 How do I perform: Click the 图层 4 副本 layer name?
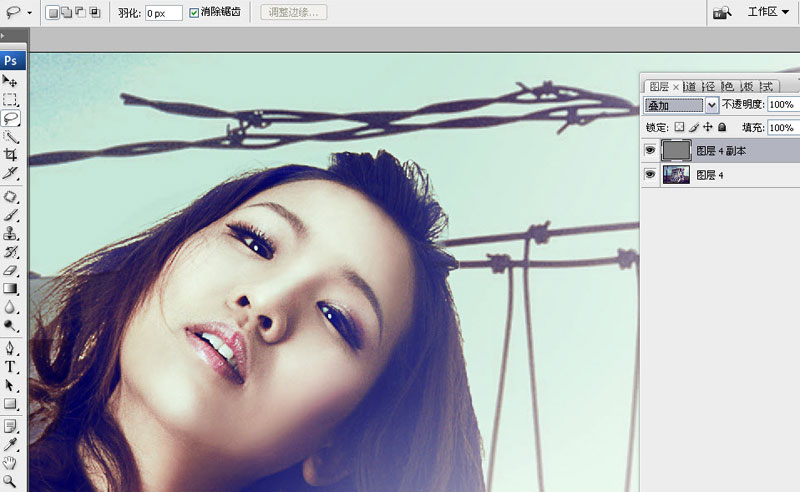[x=721, y=151]
